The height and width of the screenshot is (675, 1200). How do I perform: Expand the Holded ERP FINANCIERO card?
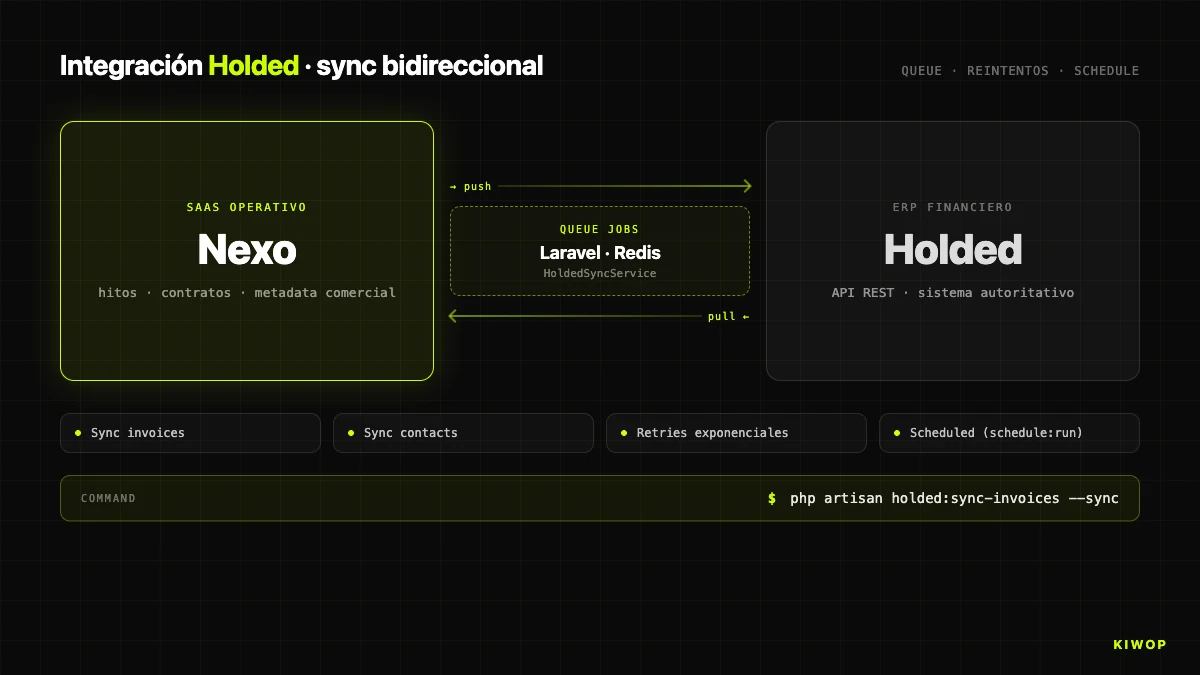pyautogui.click(x=952, y=250)
